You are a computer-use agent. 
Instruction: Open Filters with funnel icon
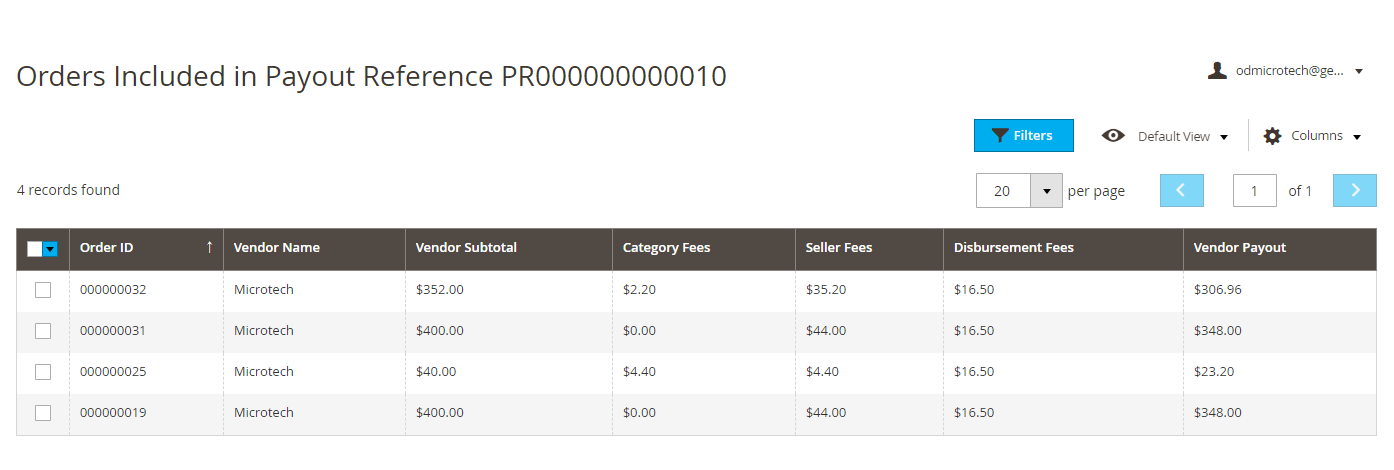pos(1024,136)
